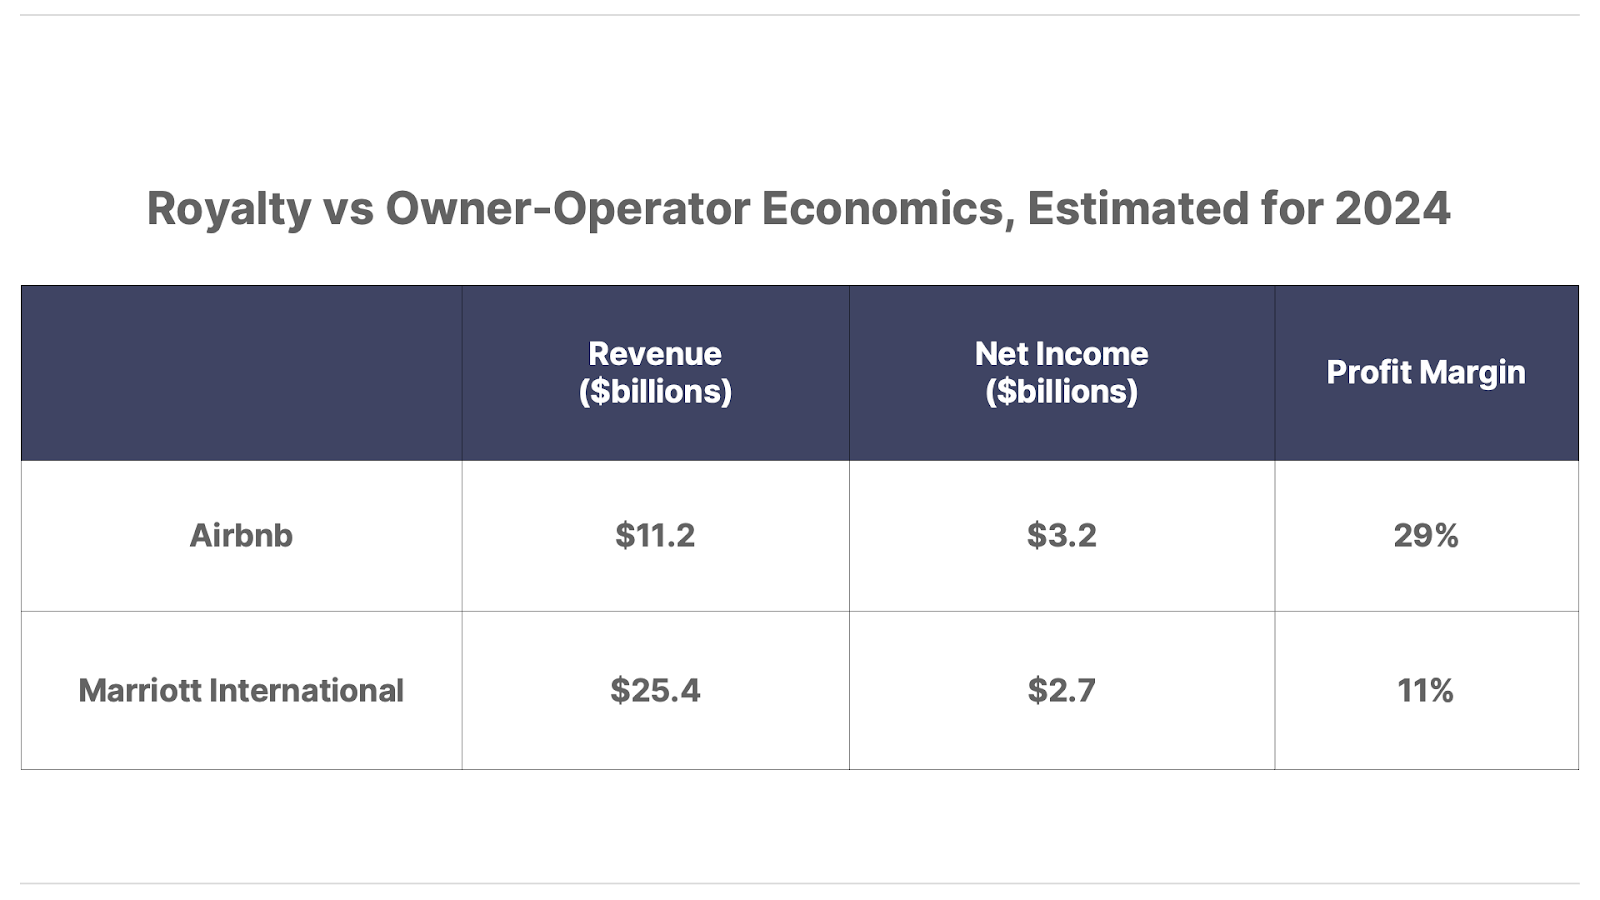Click Marriott's 11% profit margin cell
1600x900 pixels.
point(1425,690)
